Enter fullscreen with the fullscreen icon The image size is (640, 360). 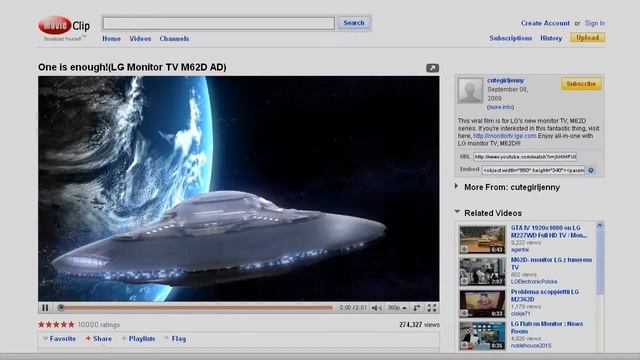(x=432, y=308)
